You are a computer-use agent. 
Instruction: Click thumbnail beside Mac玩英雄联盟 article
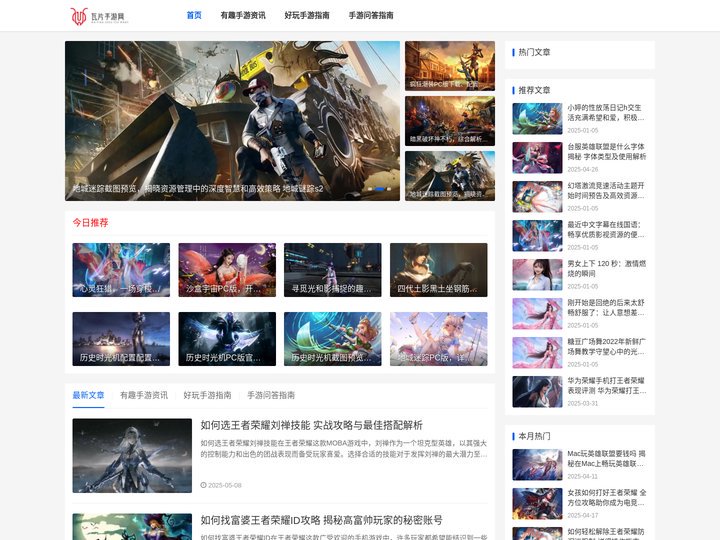pos(537,465)
